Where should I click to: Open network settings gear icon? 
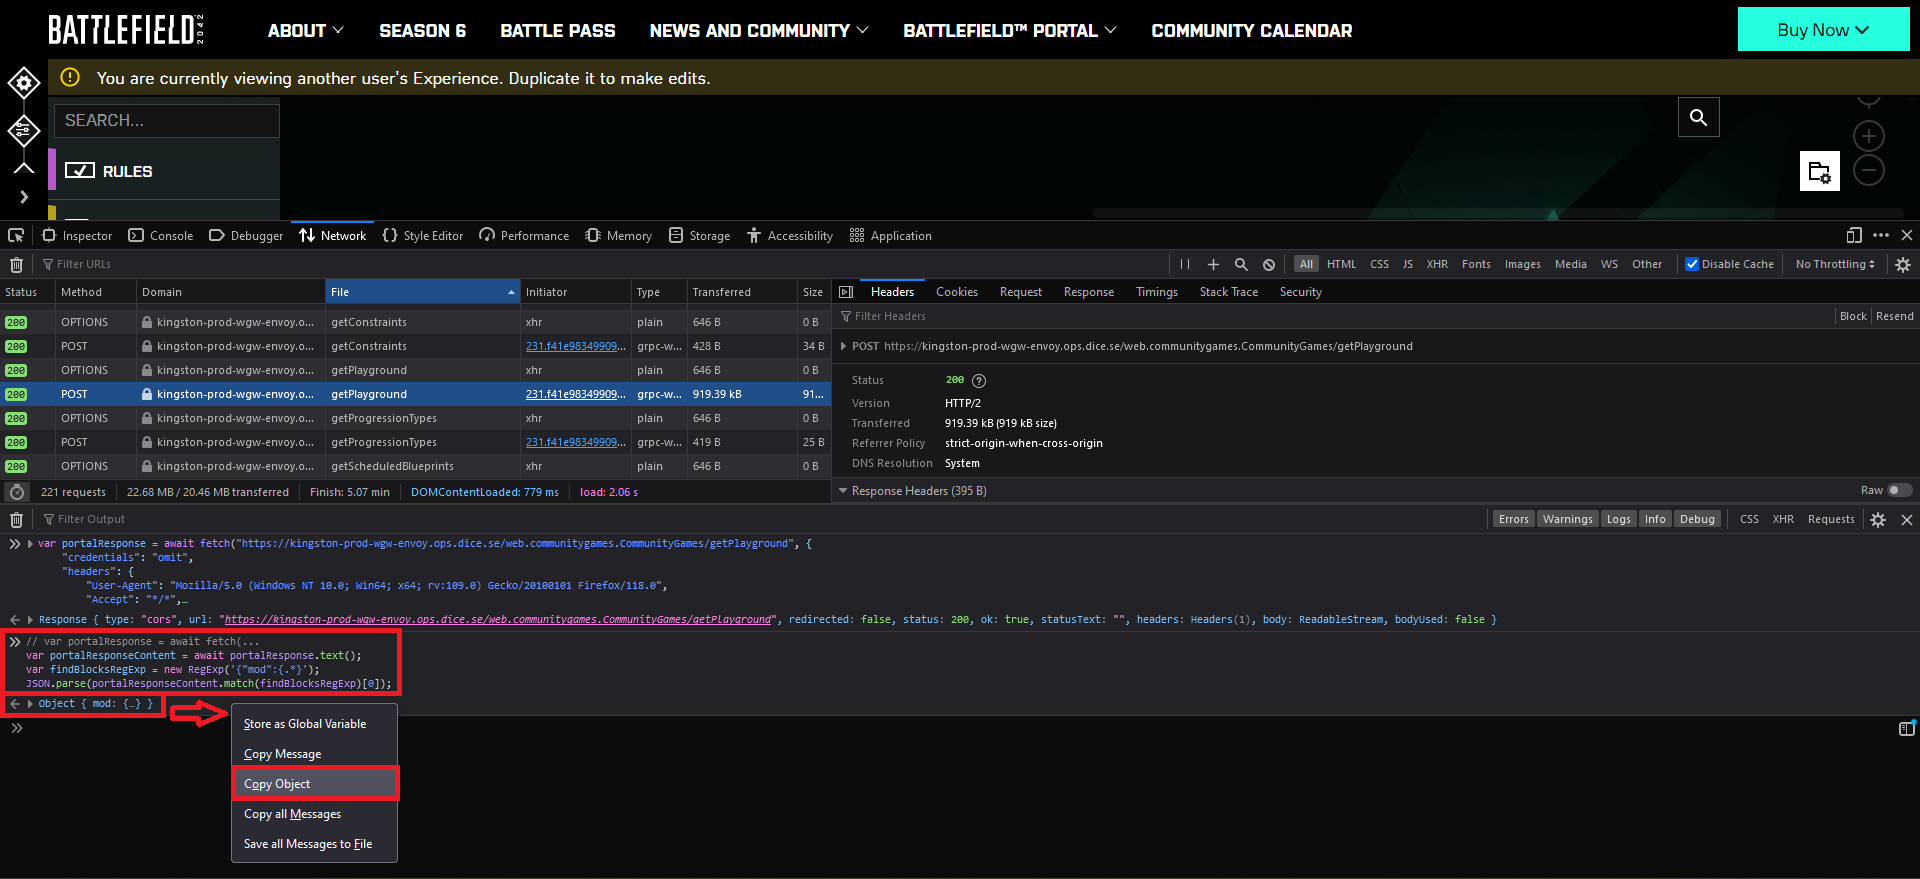tap(1903, 264)
